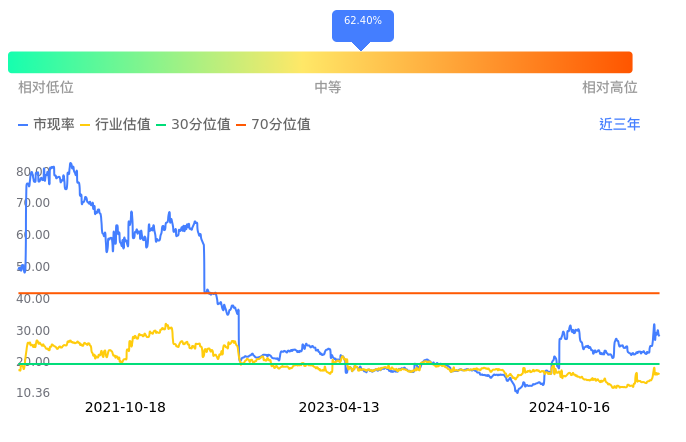
Task: Open the 近三年 time range selector
Action: coord(619,125)
